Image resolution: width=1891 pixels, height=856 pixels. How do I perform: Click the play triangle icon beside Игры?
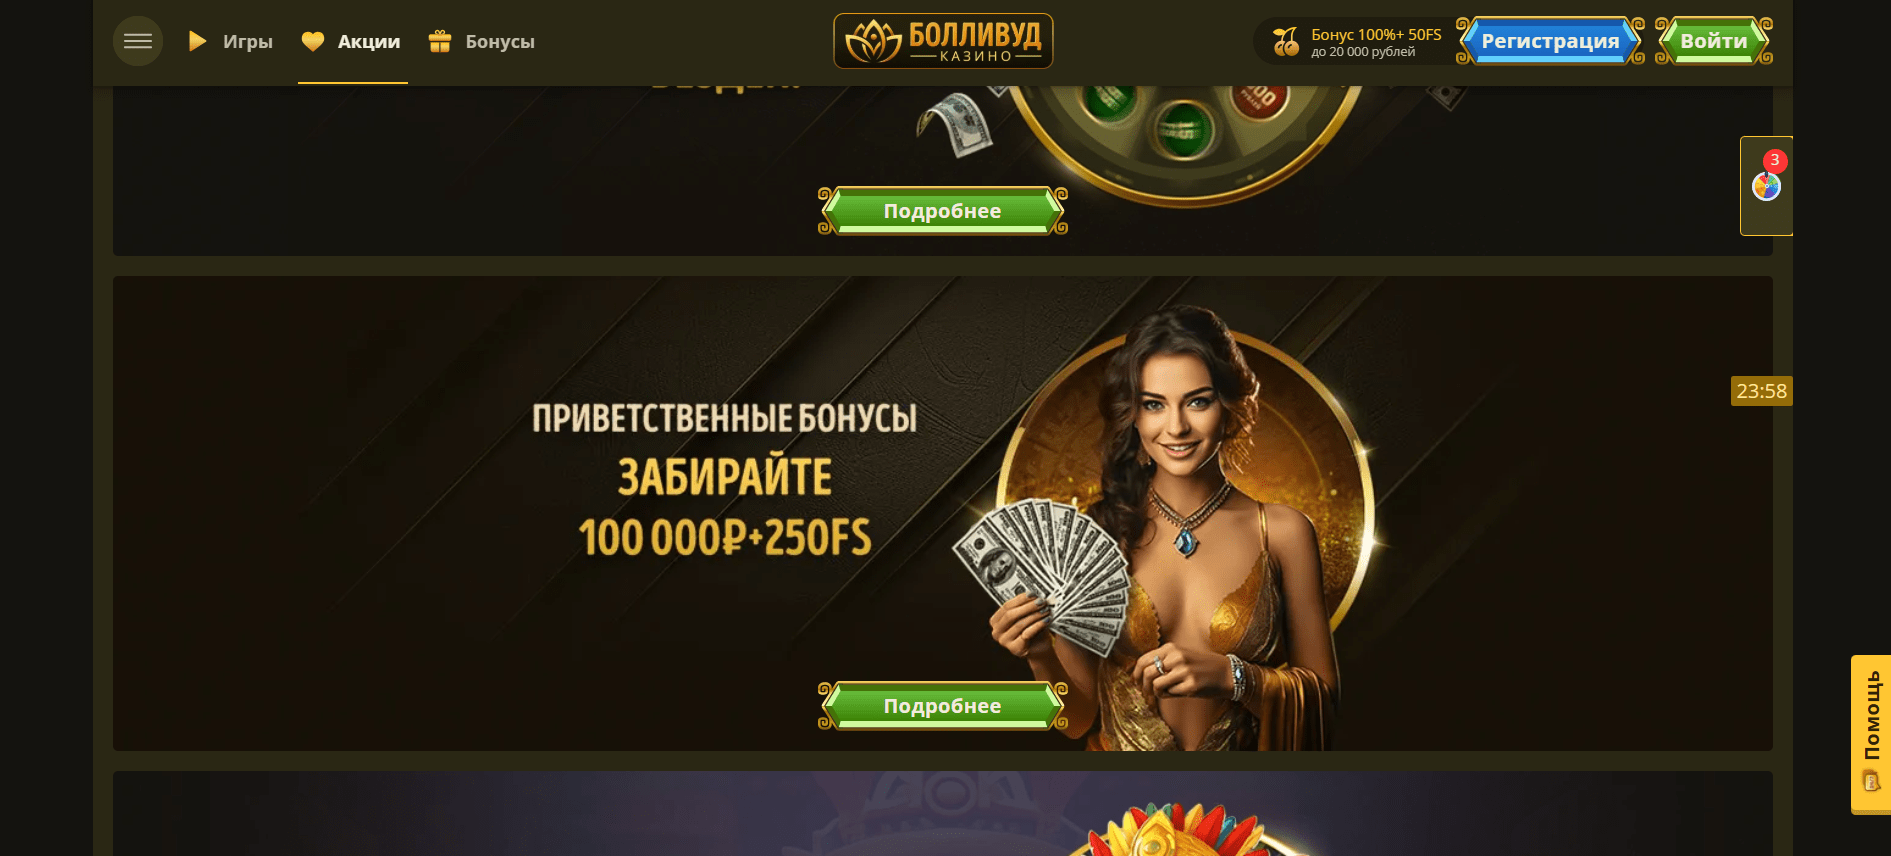[x=197, y=41]
